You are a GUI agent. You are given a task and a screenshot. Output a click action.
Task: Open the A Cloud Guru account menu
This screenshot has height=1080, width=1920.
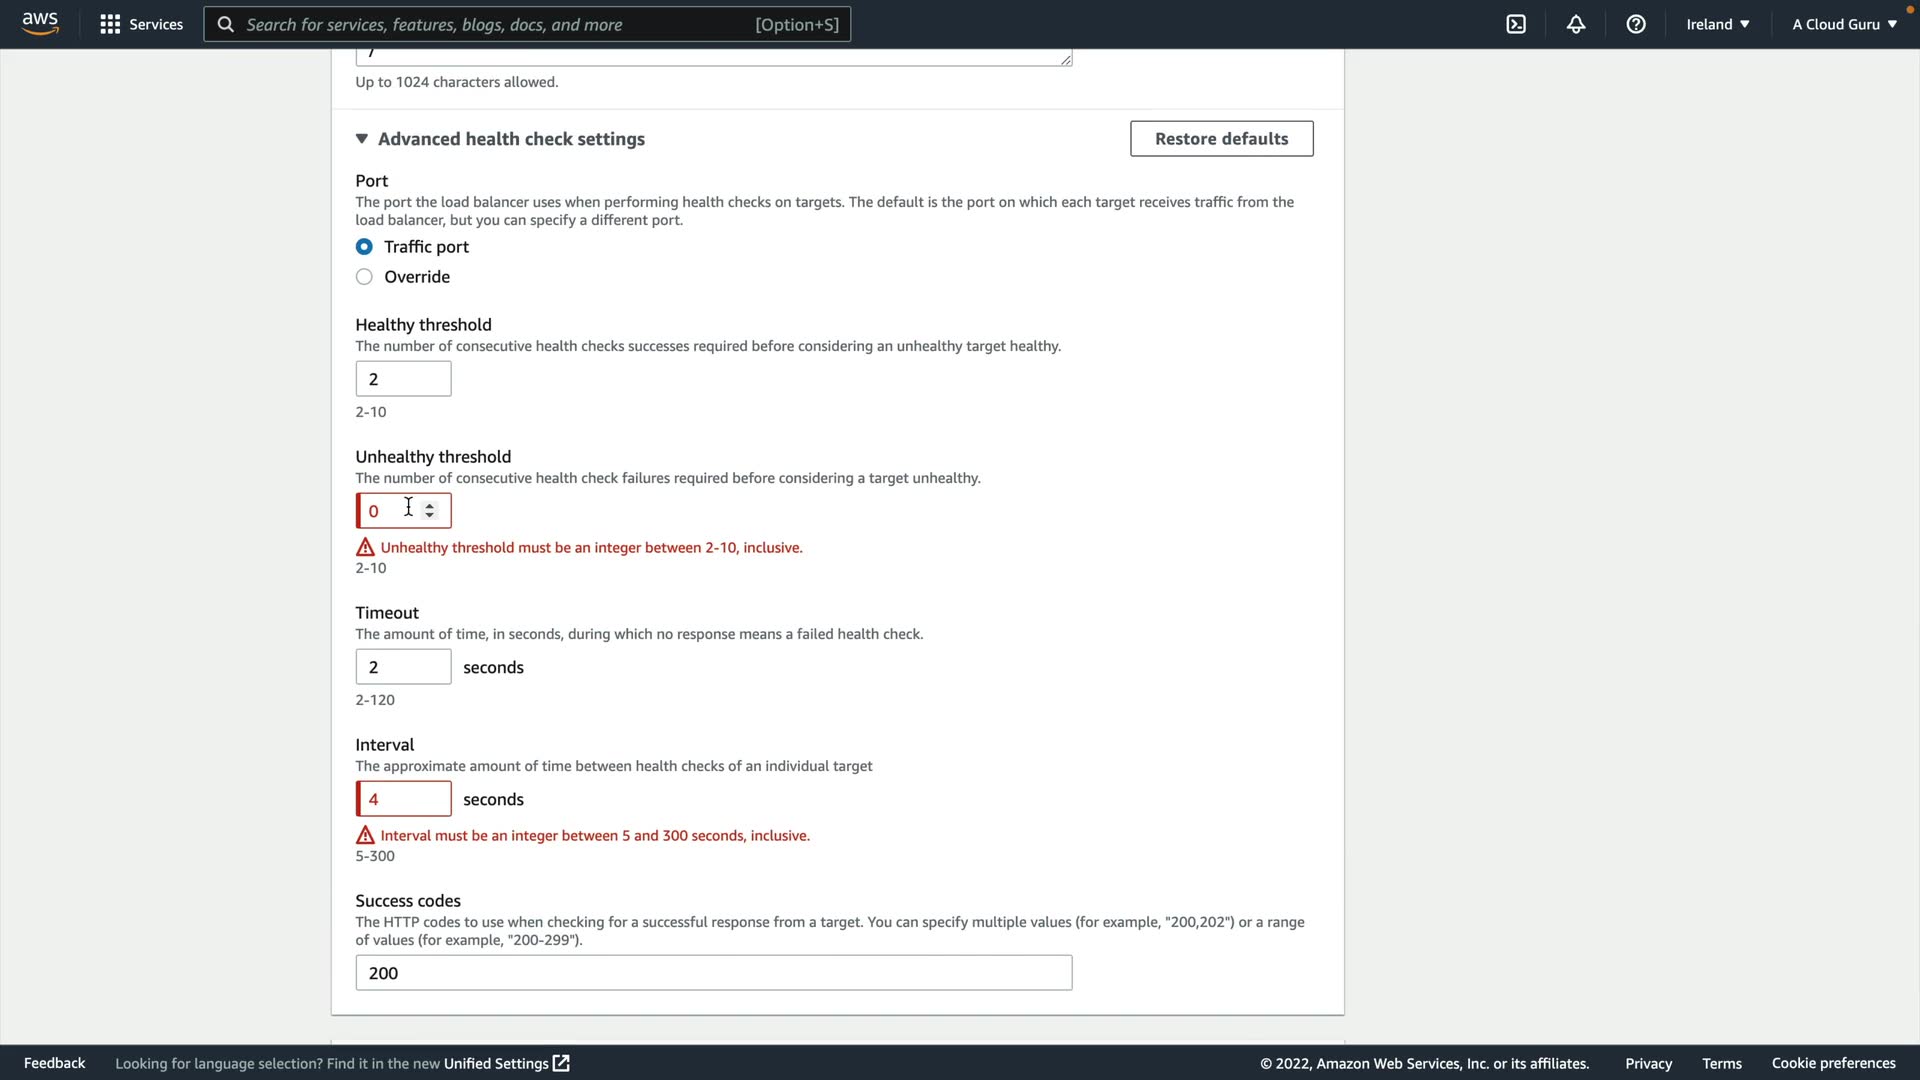[1844, 24]
